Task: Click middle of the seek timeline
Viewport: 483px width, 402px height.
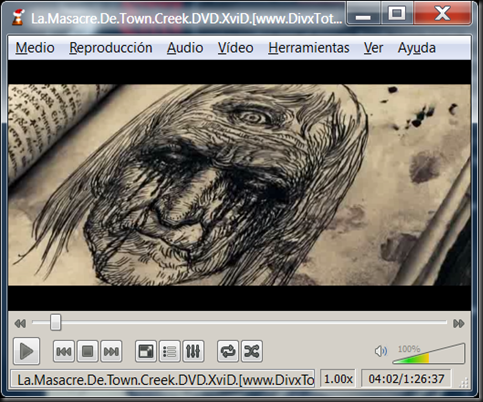Action: [x=239, y=322]
